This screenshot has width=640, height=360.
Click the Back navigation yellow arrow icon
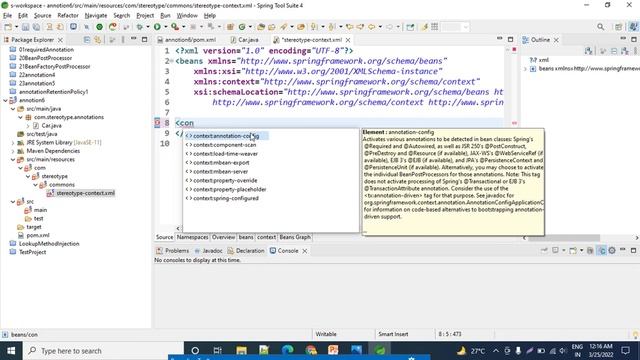(371, 27)
